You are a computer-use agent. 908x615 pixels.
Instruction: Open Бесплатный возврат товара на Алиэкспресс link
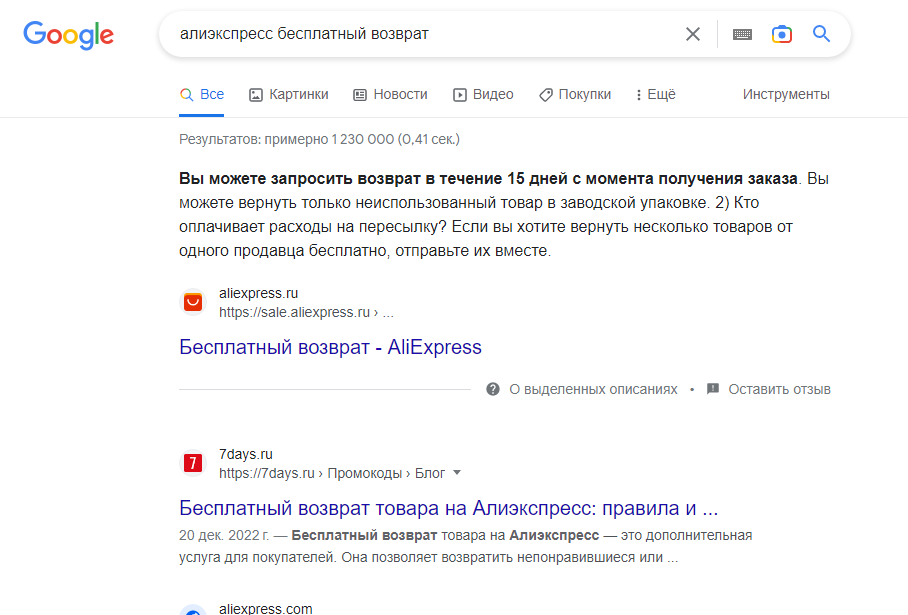(448, 508)
